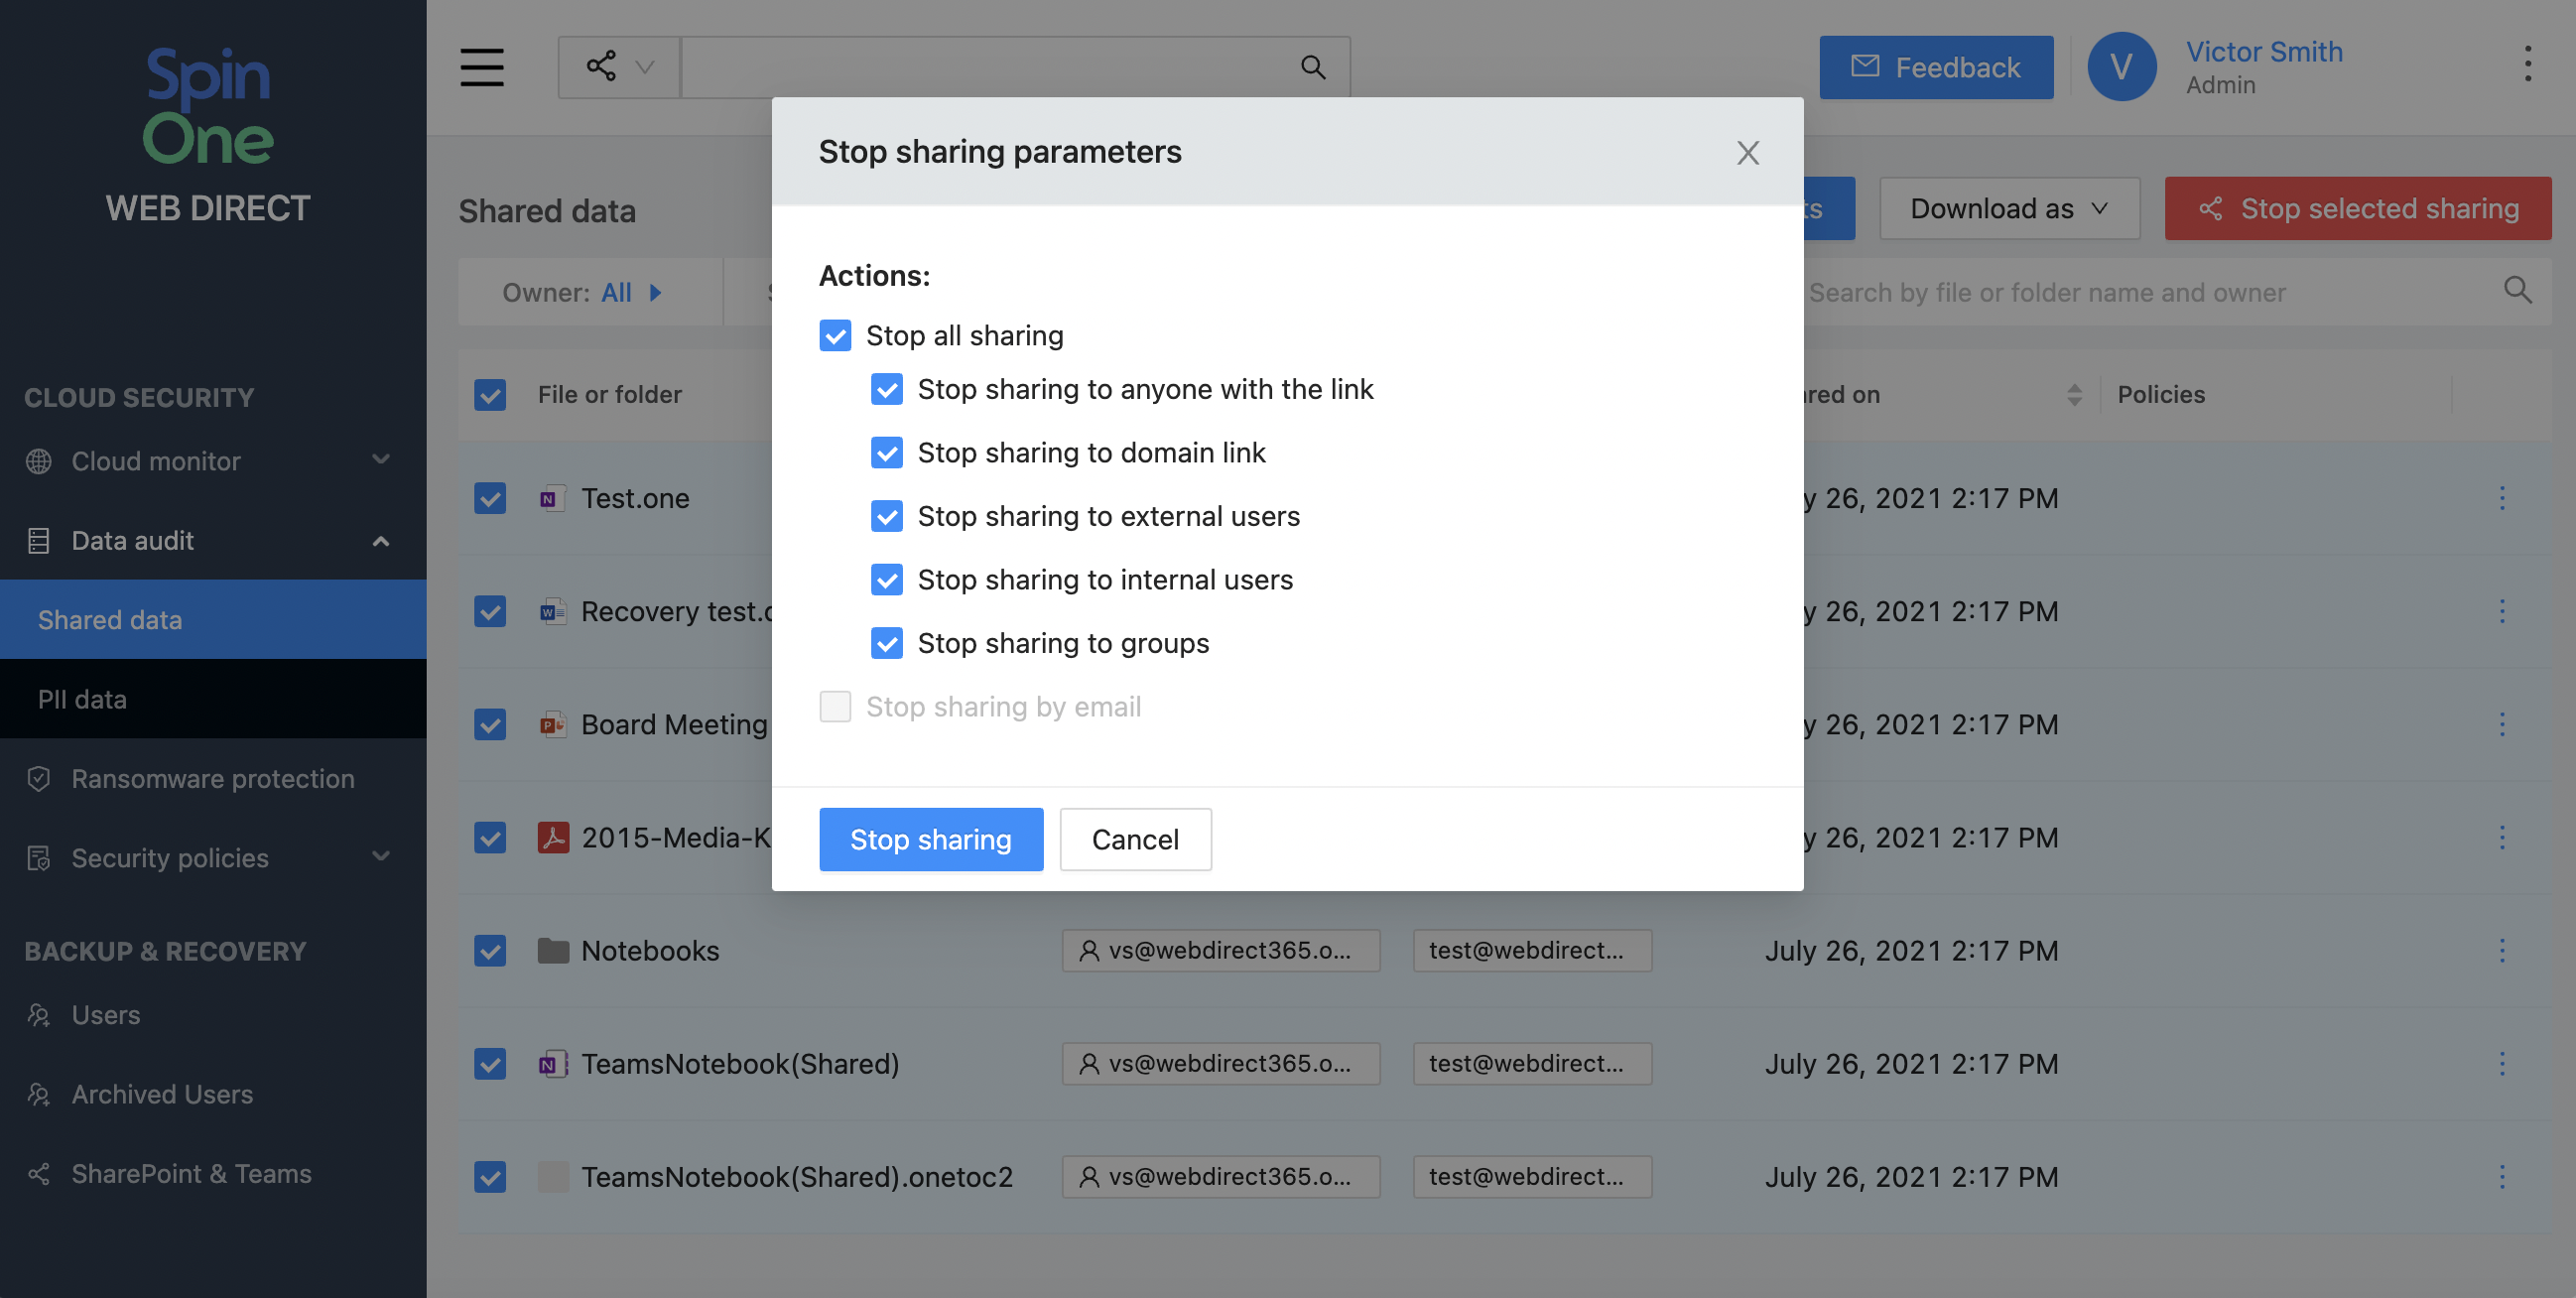Open the Download as dropdown
This screenshot has width=2576, height=1298.
click(x=2008, y=209)
